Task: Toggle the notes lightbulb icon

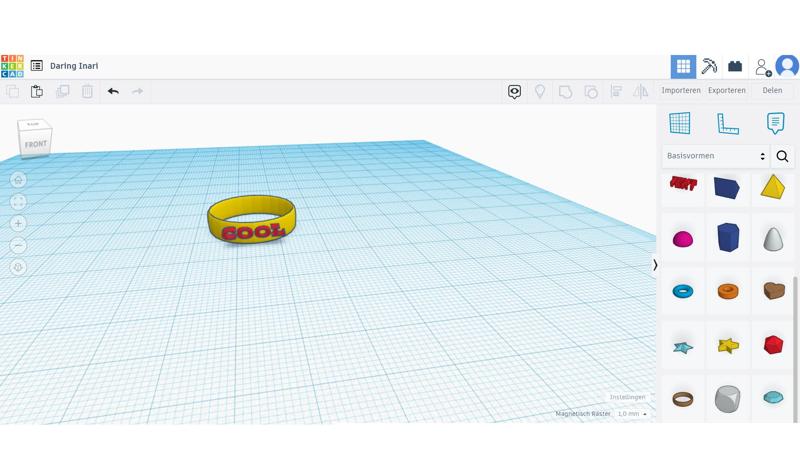Action: point(540,92)
